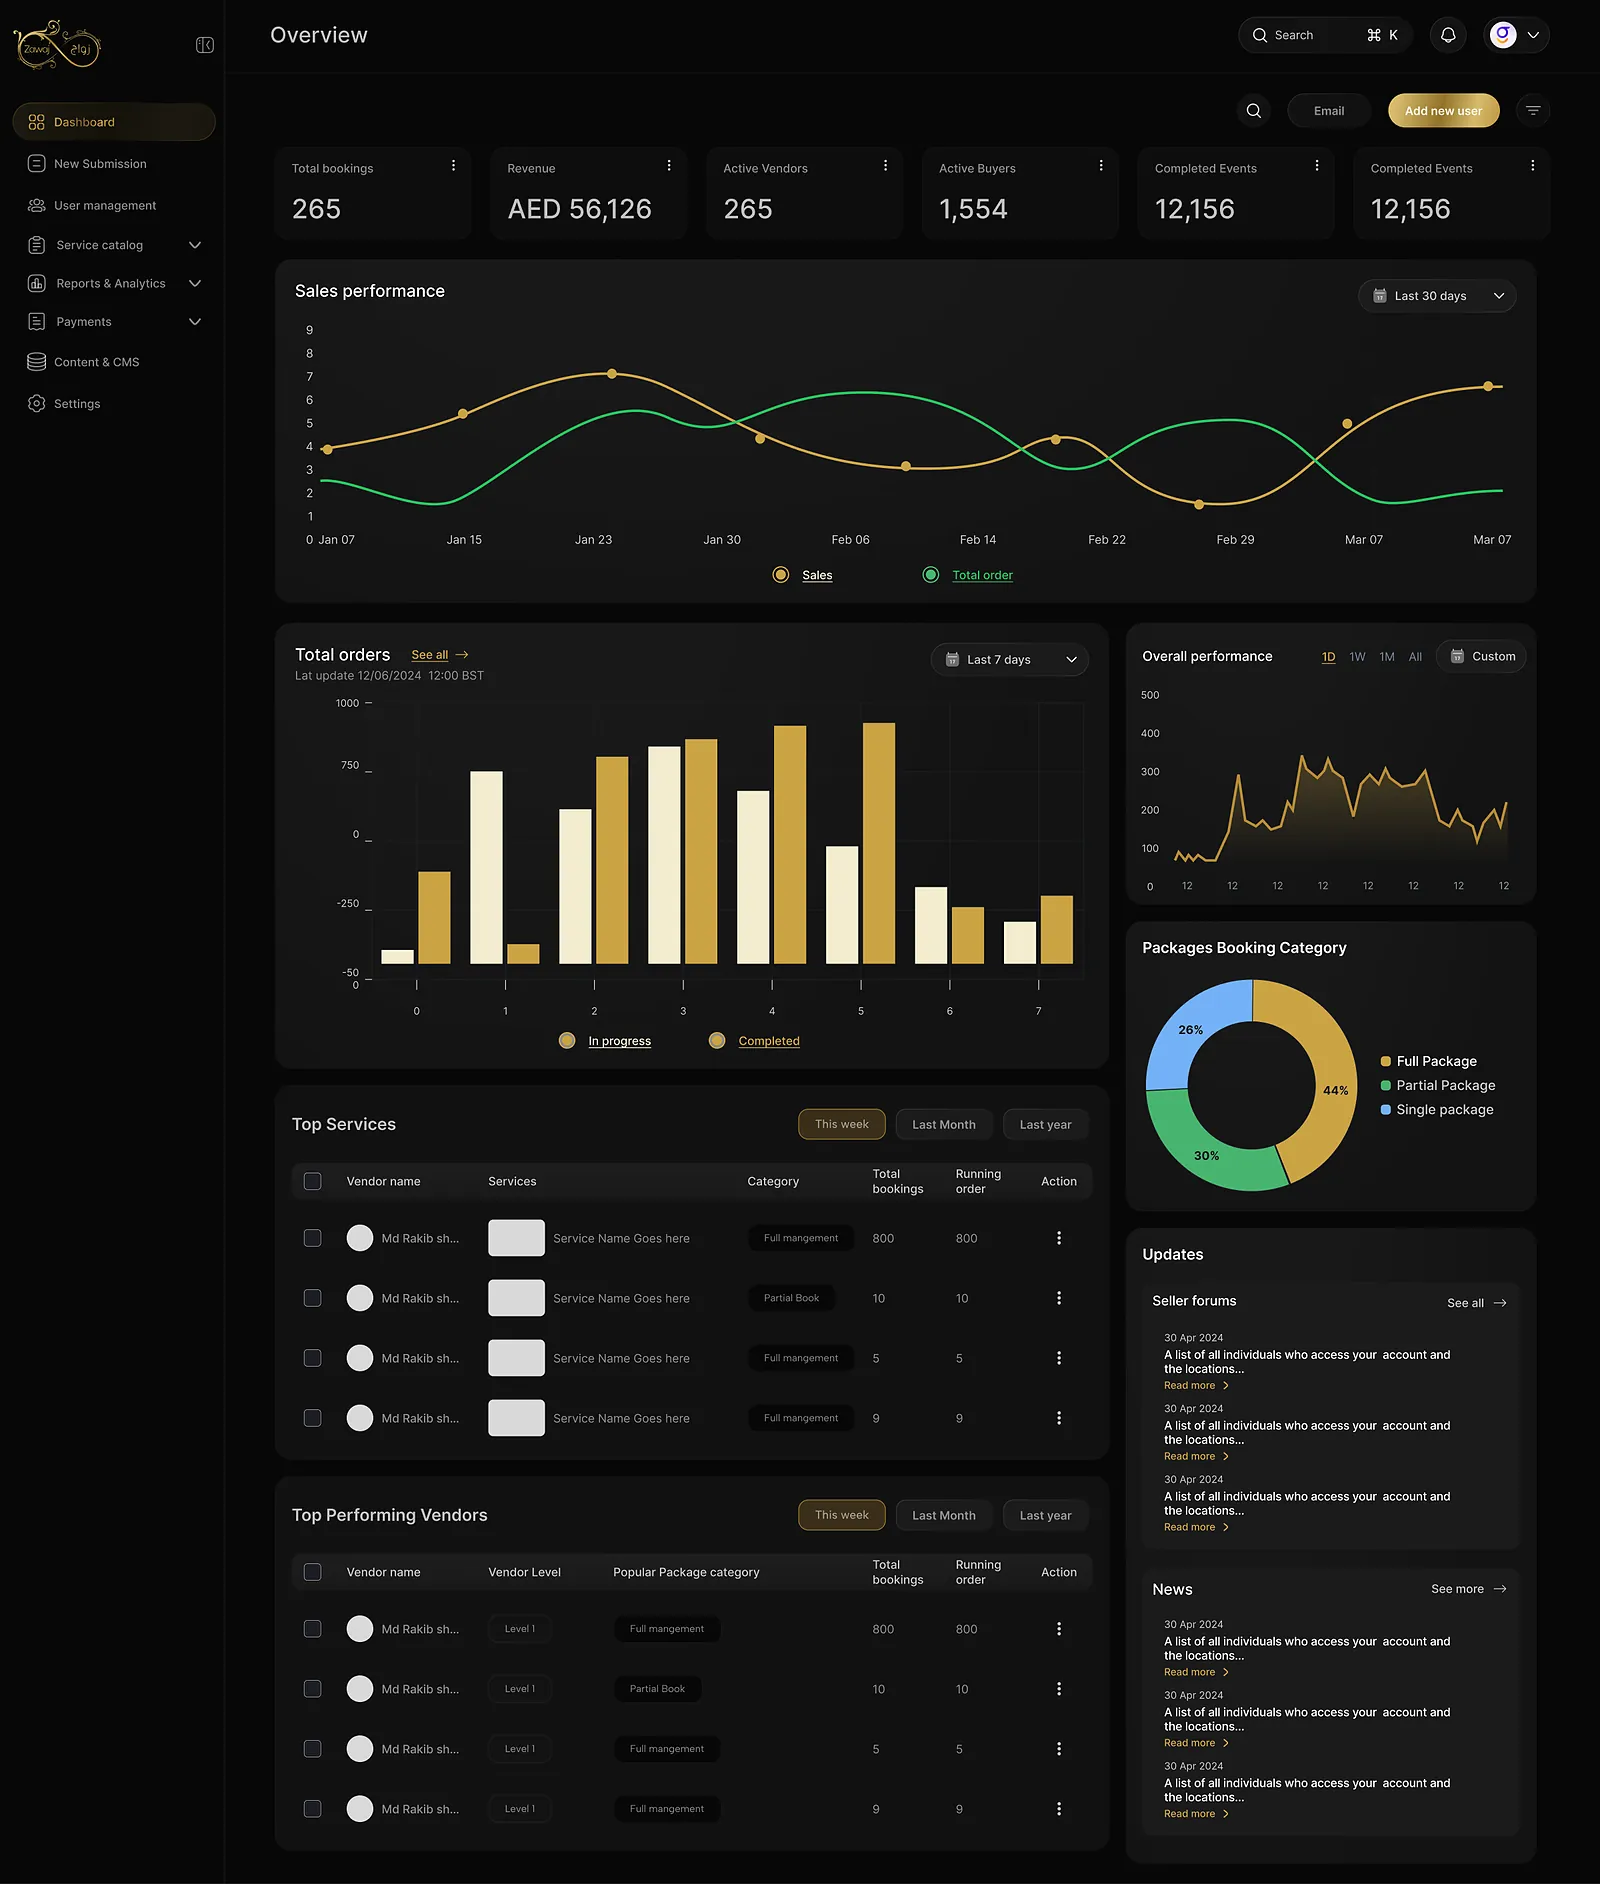Click into the top Search field

pos(1325,35)
